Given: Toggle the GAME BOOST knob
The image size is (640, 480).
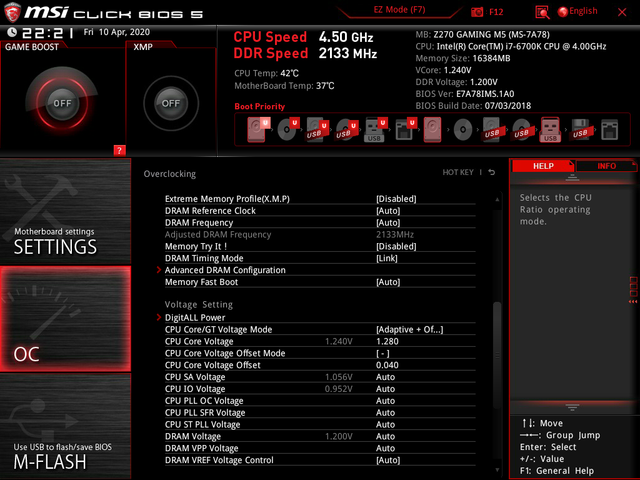Looking at the screenshot, I should click(x=62, y=103).
